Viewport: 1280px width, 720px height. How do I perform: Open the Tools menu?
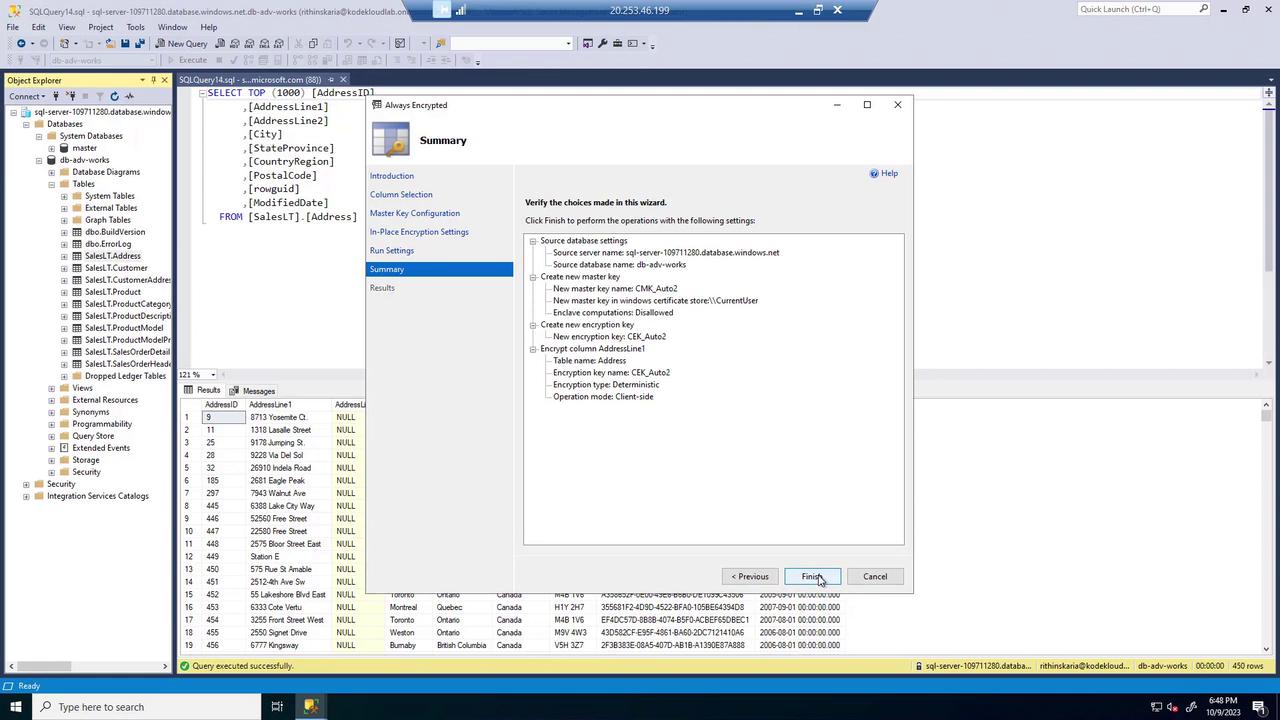tap(136, 27)
